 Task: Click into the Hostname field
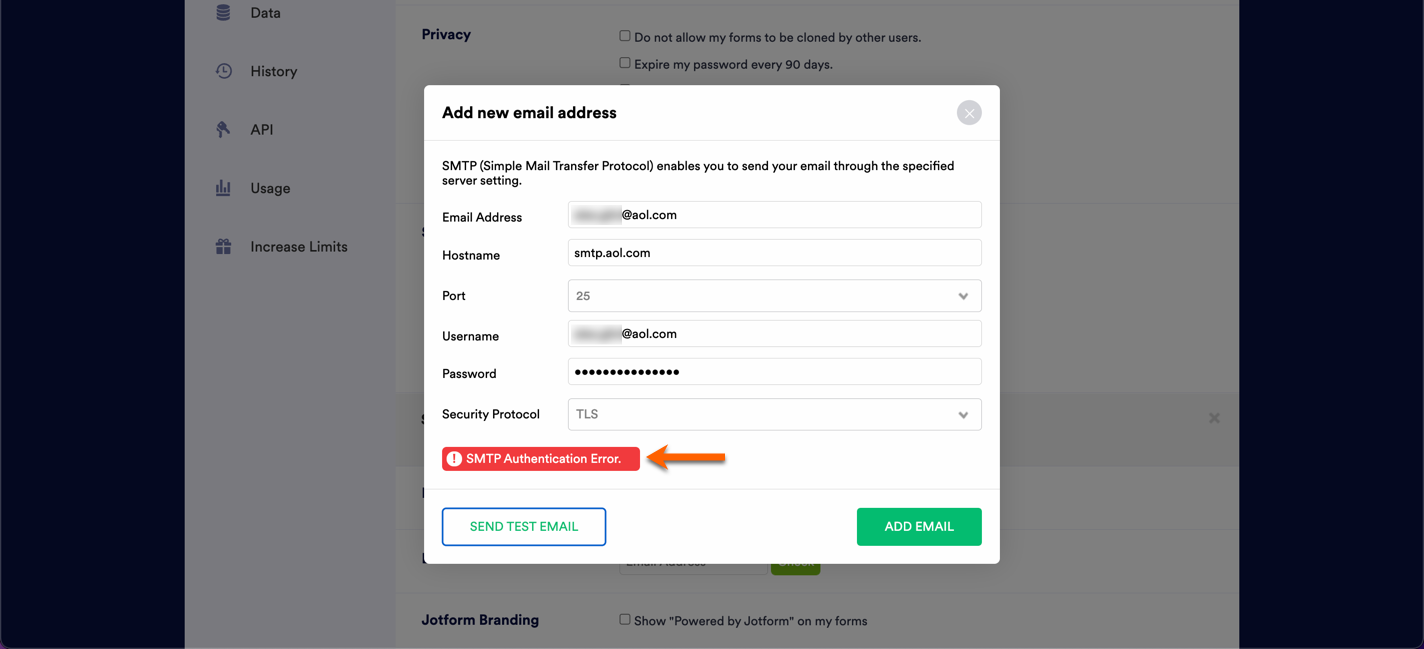pyautogui.click(x=774, y=253)
